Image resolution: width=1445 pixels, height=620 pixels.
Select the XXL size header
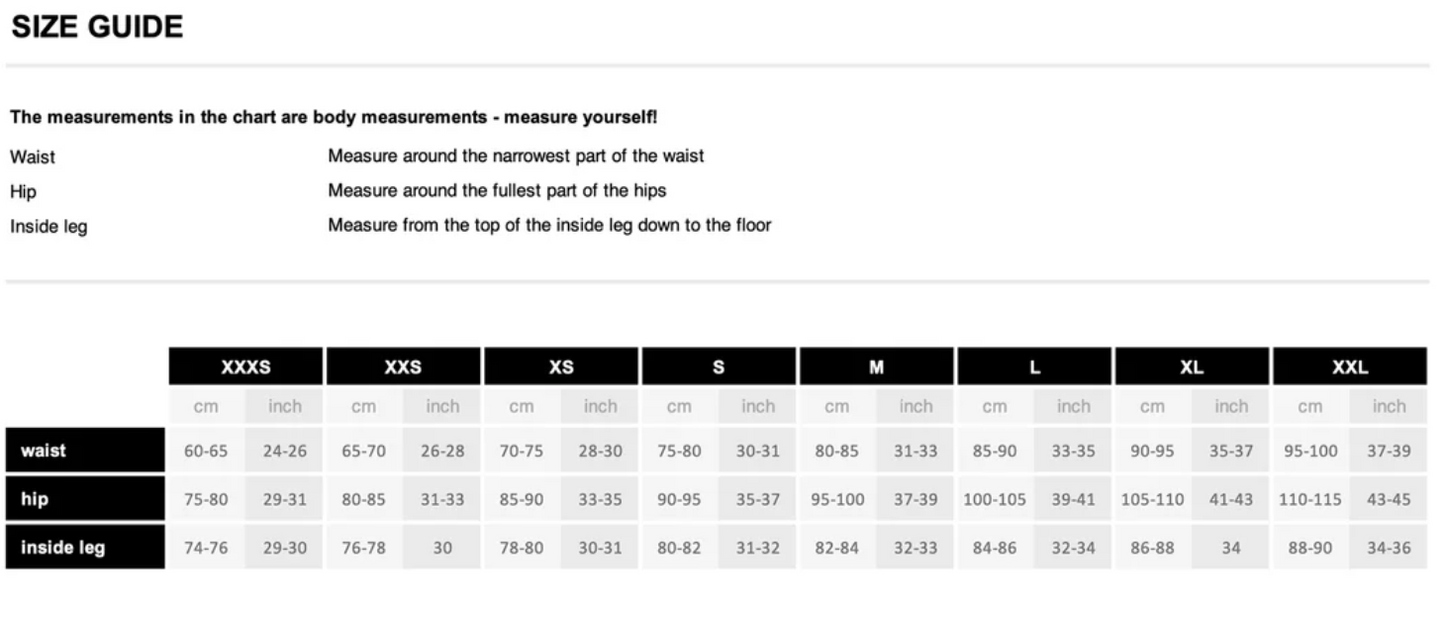click(x=1349, y=367)
